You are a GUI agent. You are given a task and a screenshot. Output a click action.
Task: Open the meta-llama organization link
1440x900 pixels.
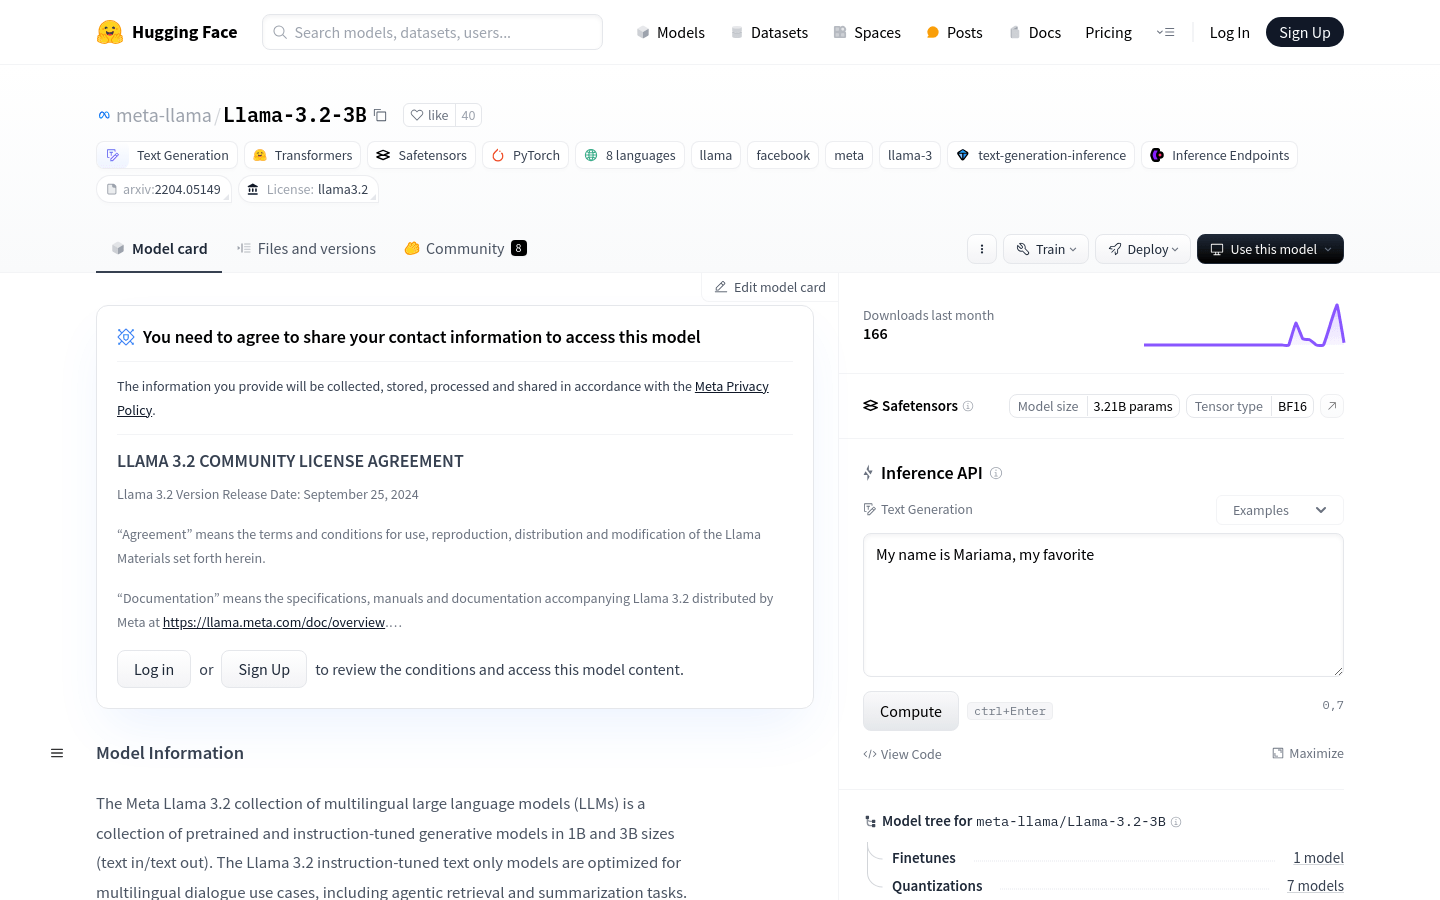tap(164, 115)
